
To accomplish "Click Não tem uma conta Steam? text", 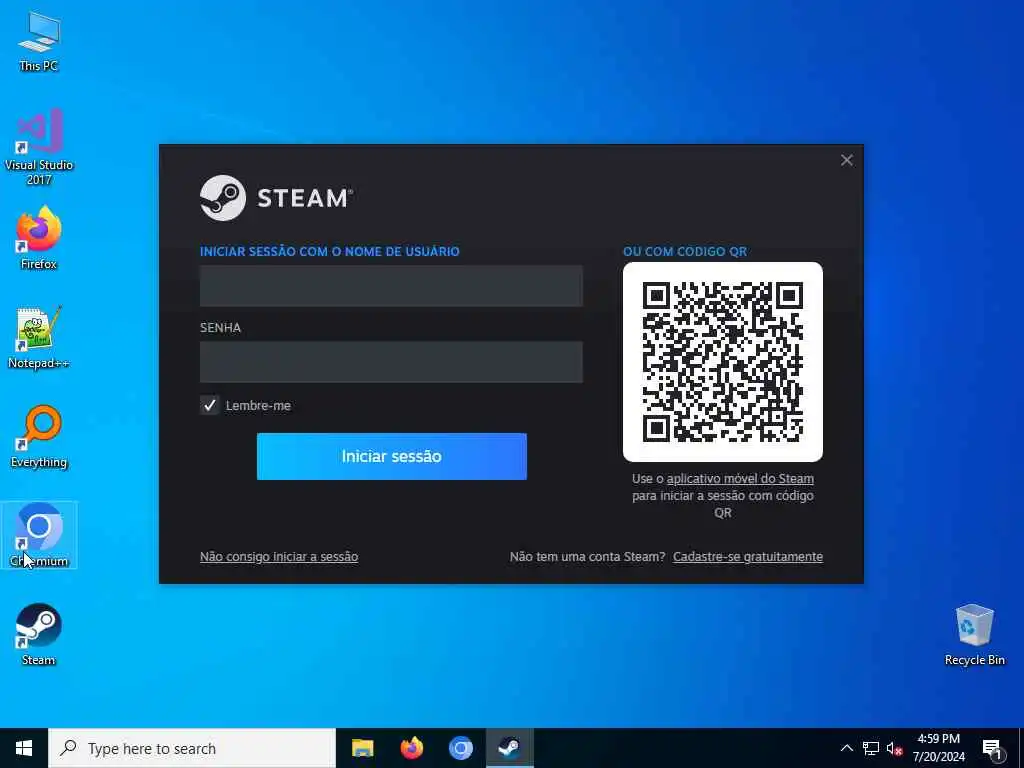I will point(587,557).
